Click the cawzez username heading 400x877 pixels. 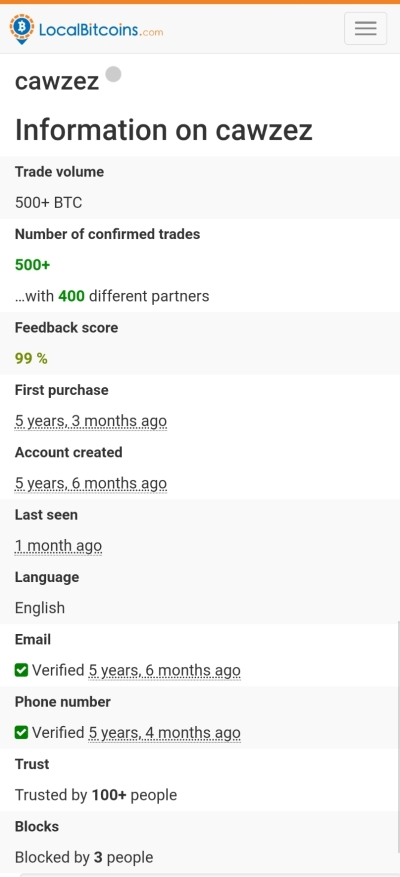[x=57, y=81]
